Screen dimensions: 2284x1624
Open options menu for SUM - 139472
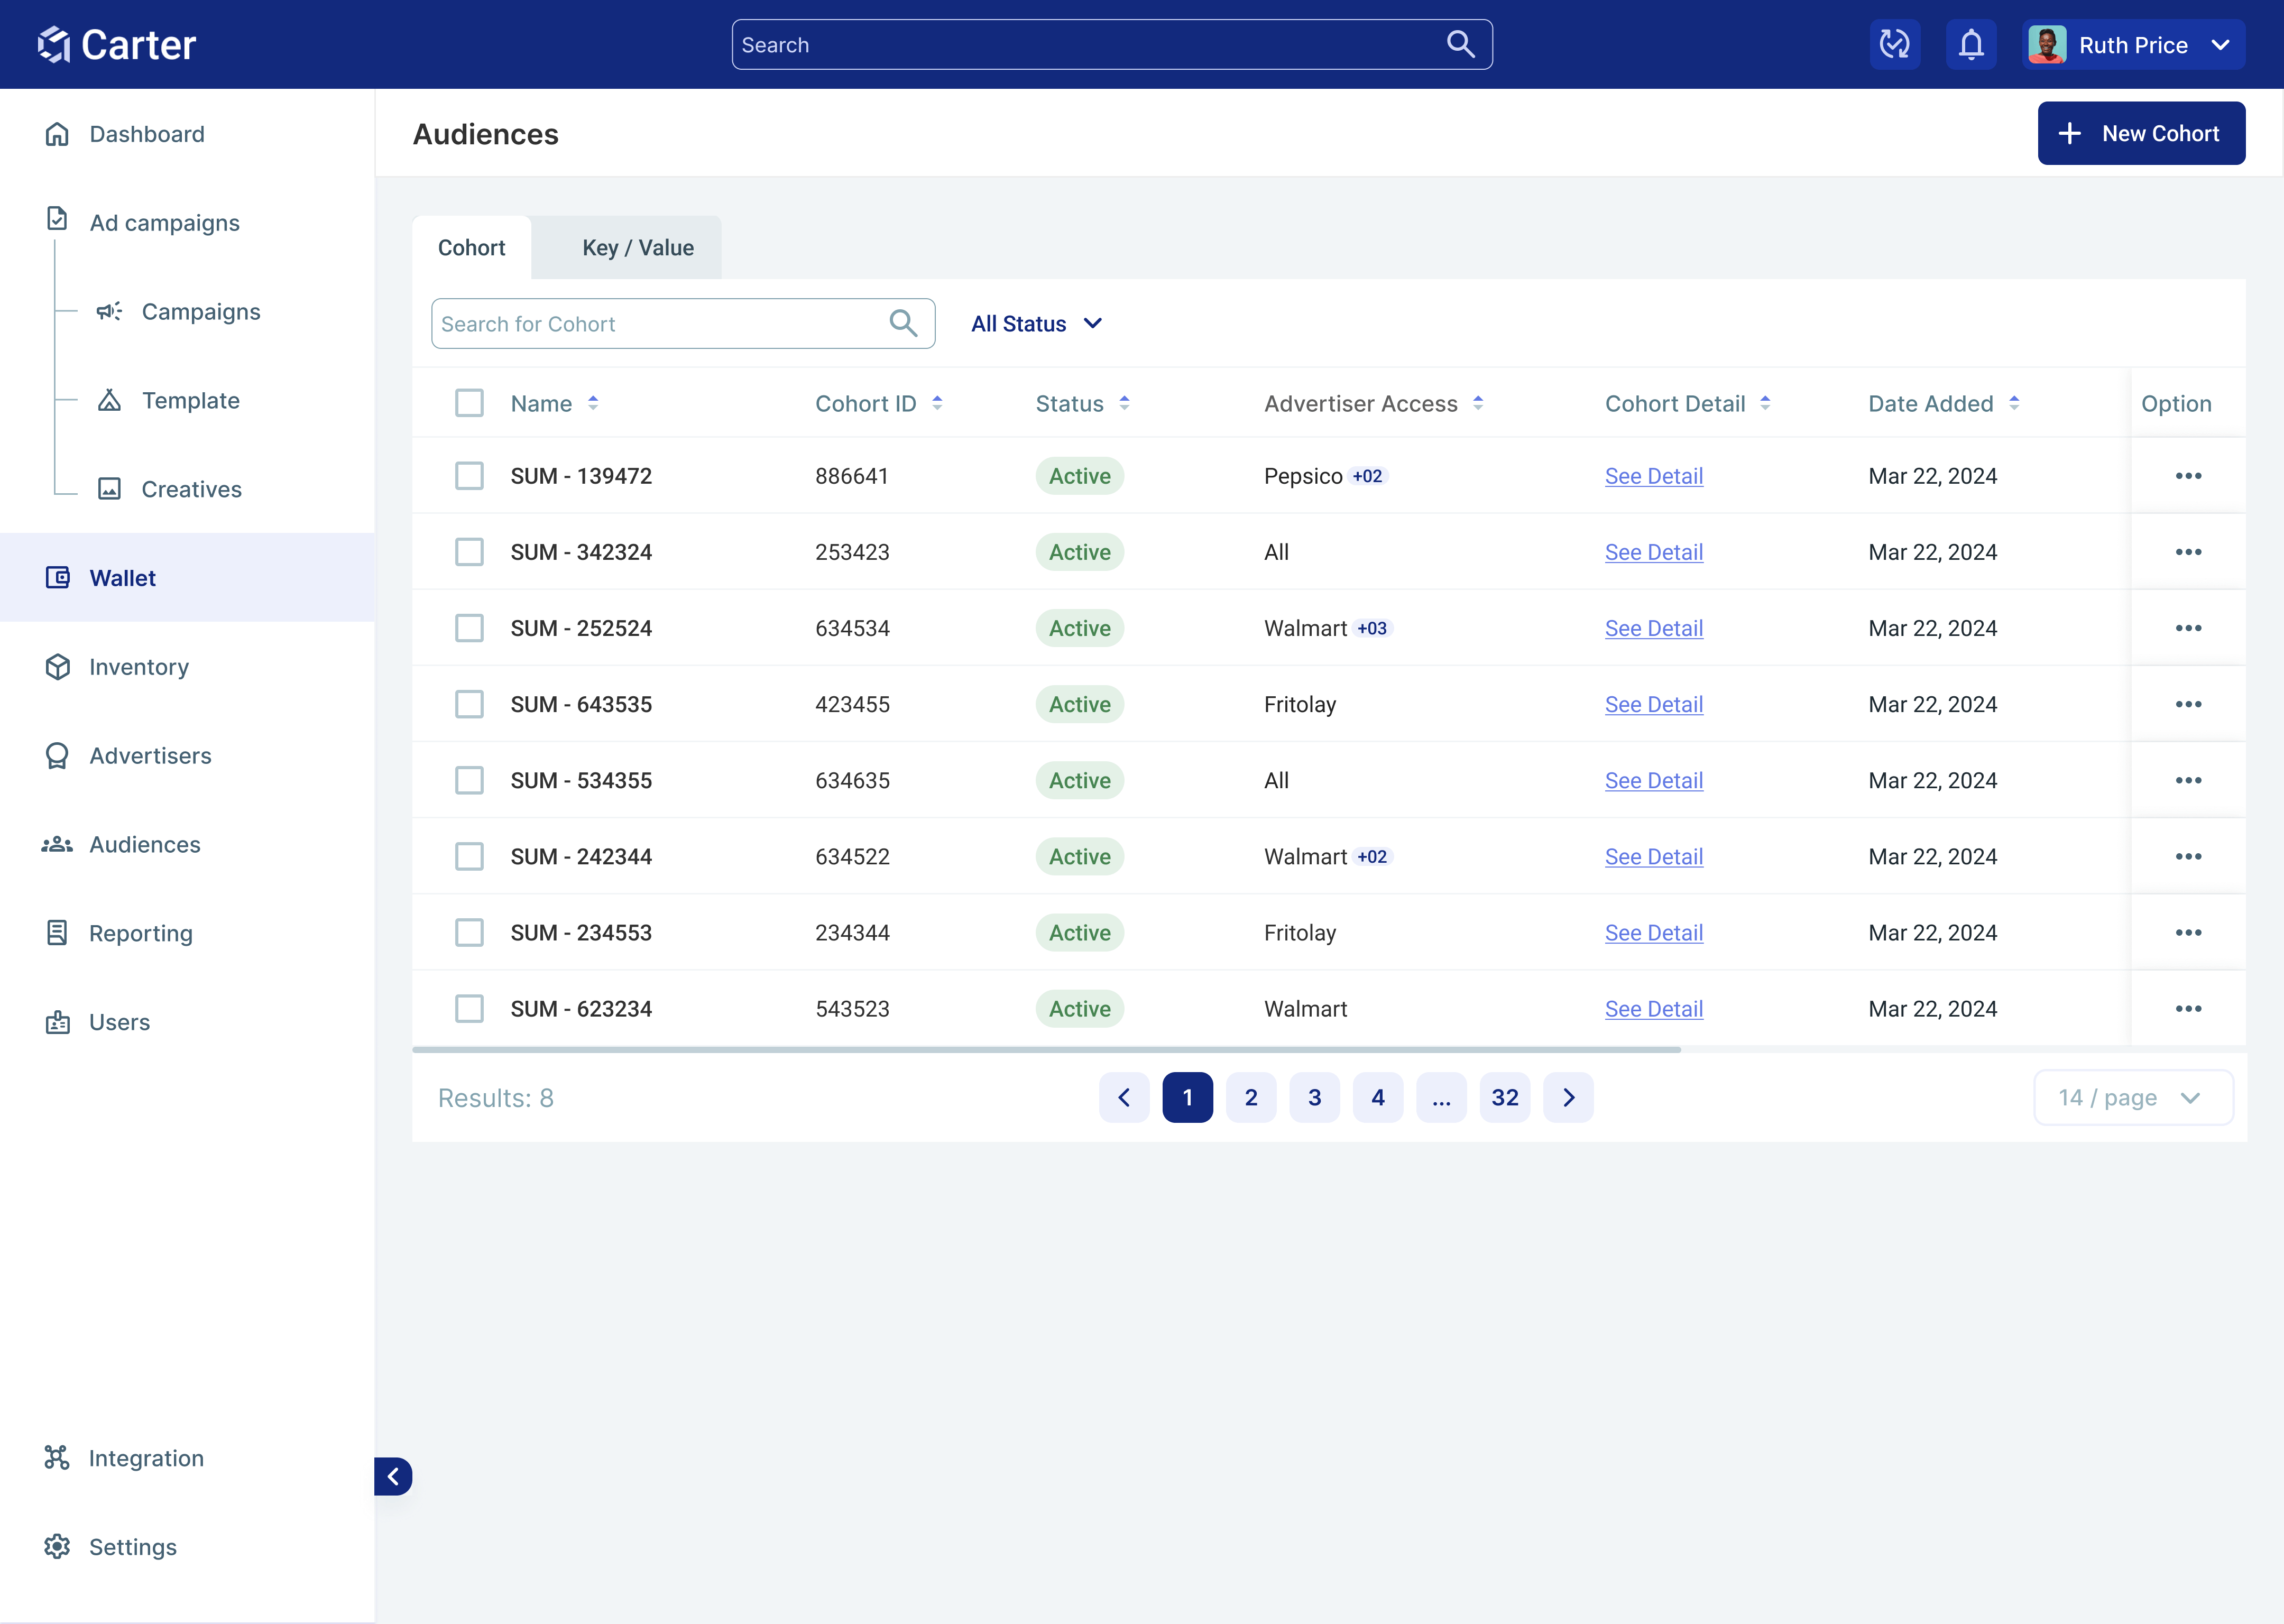(x=2187, y=476)
